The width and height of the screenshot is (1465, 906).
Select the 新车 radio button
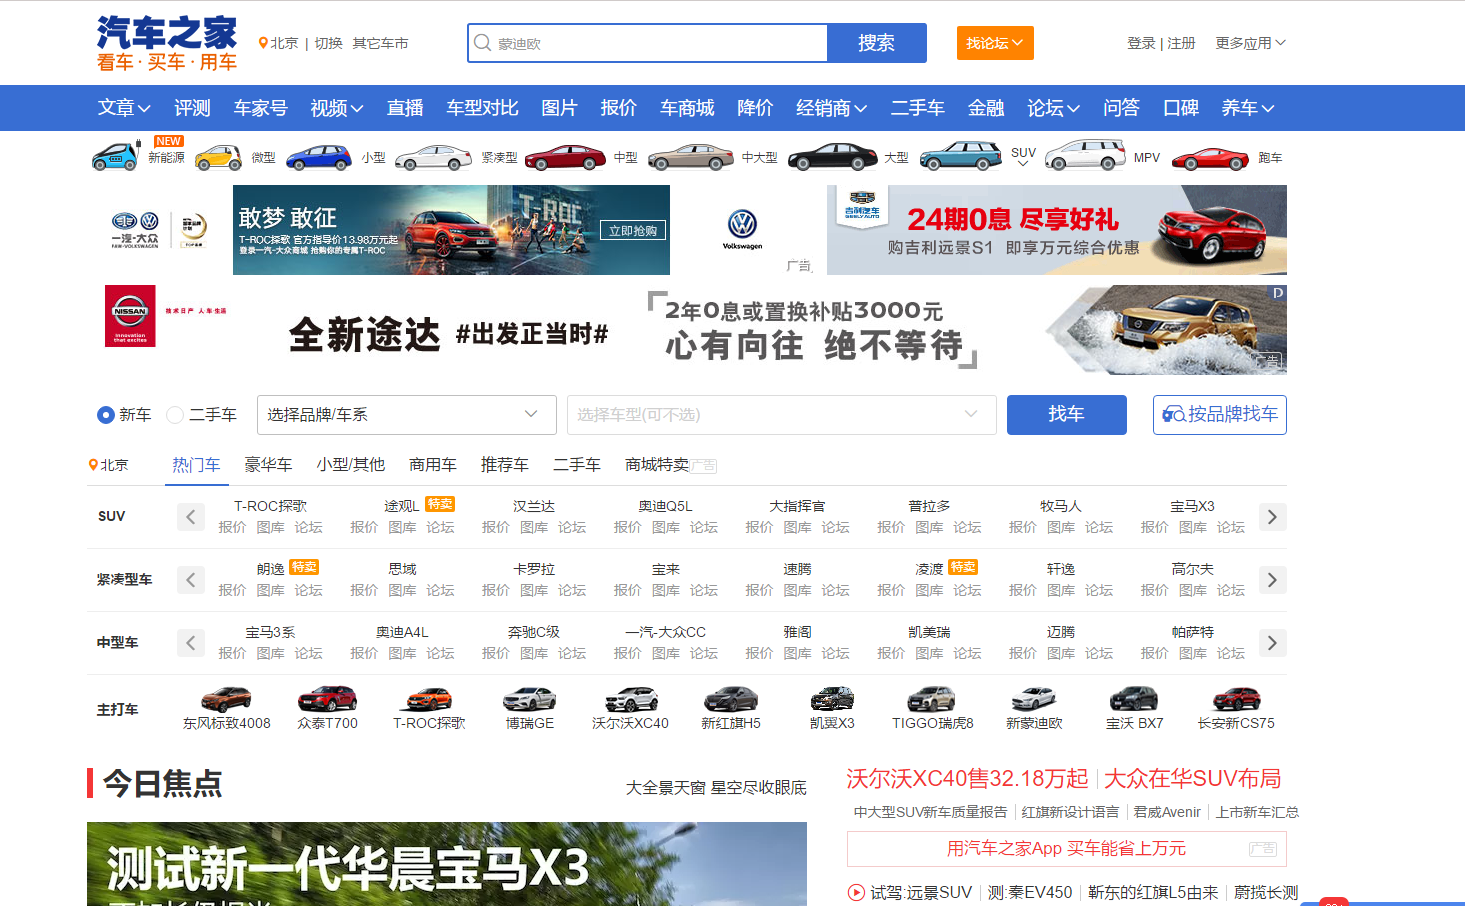106,415
